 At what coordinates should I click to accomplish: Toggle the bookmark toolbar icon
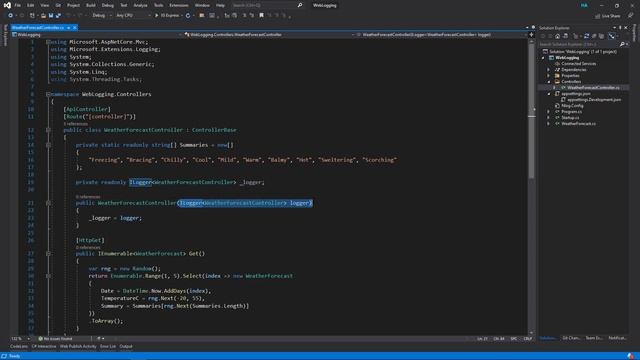pos(262,16)
